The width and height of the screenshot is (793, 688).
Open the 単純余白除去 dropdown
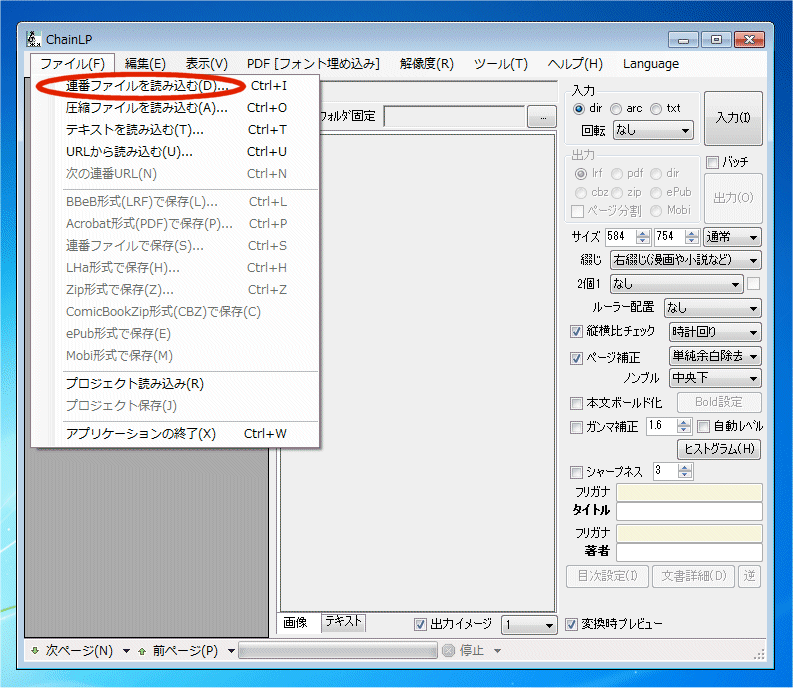pyautogui.click(x=715, y=356)
